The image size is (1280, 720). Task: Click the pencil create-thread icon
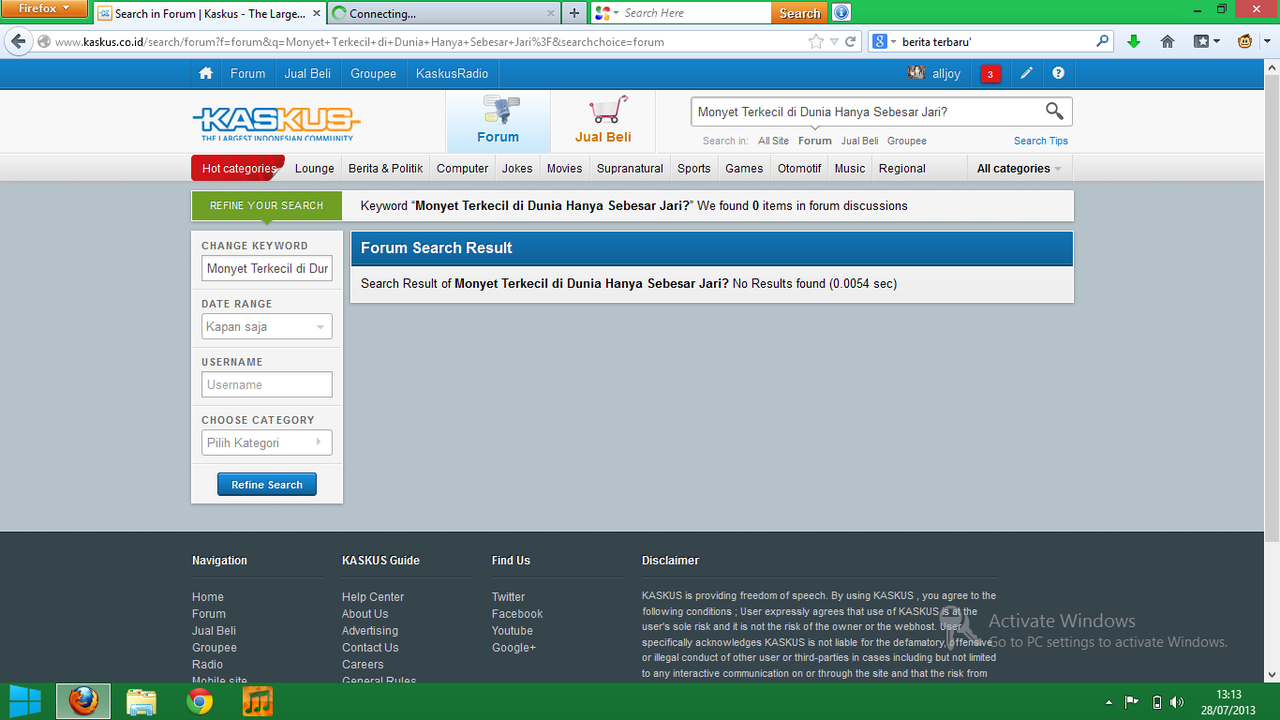(1026, 73)
